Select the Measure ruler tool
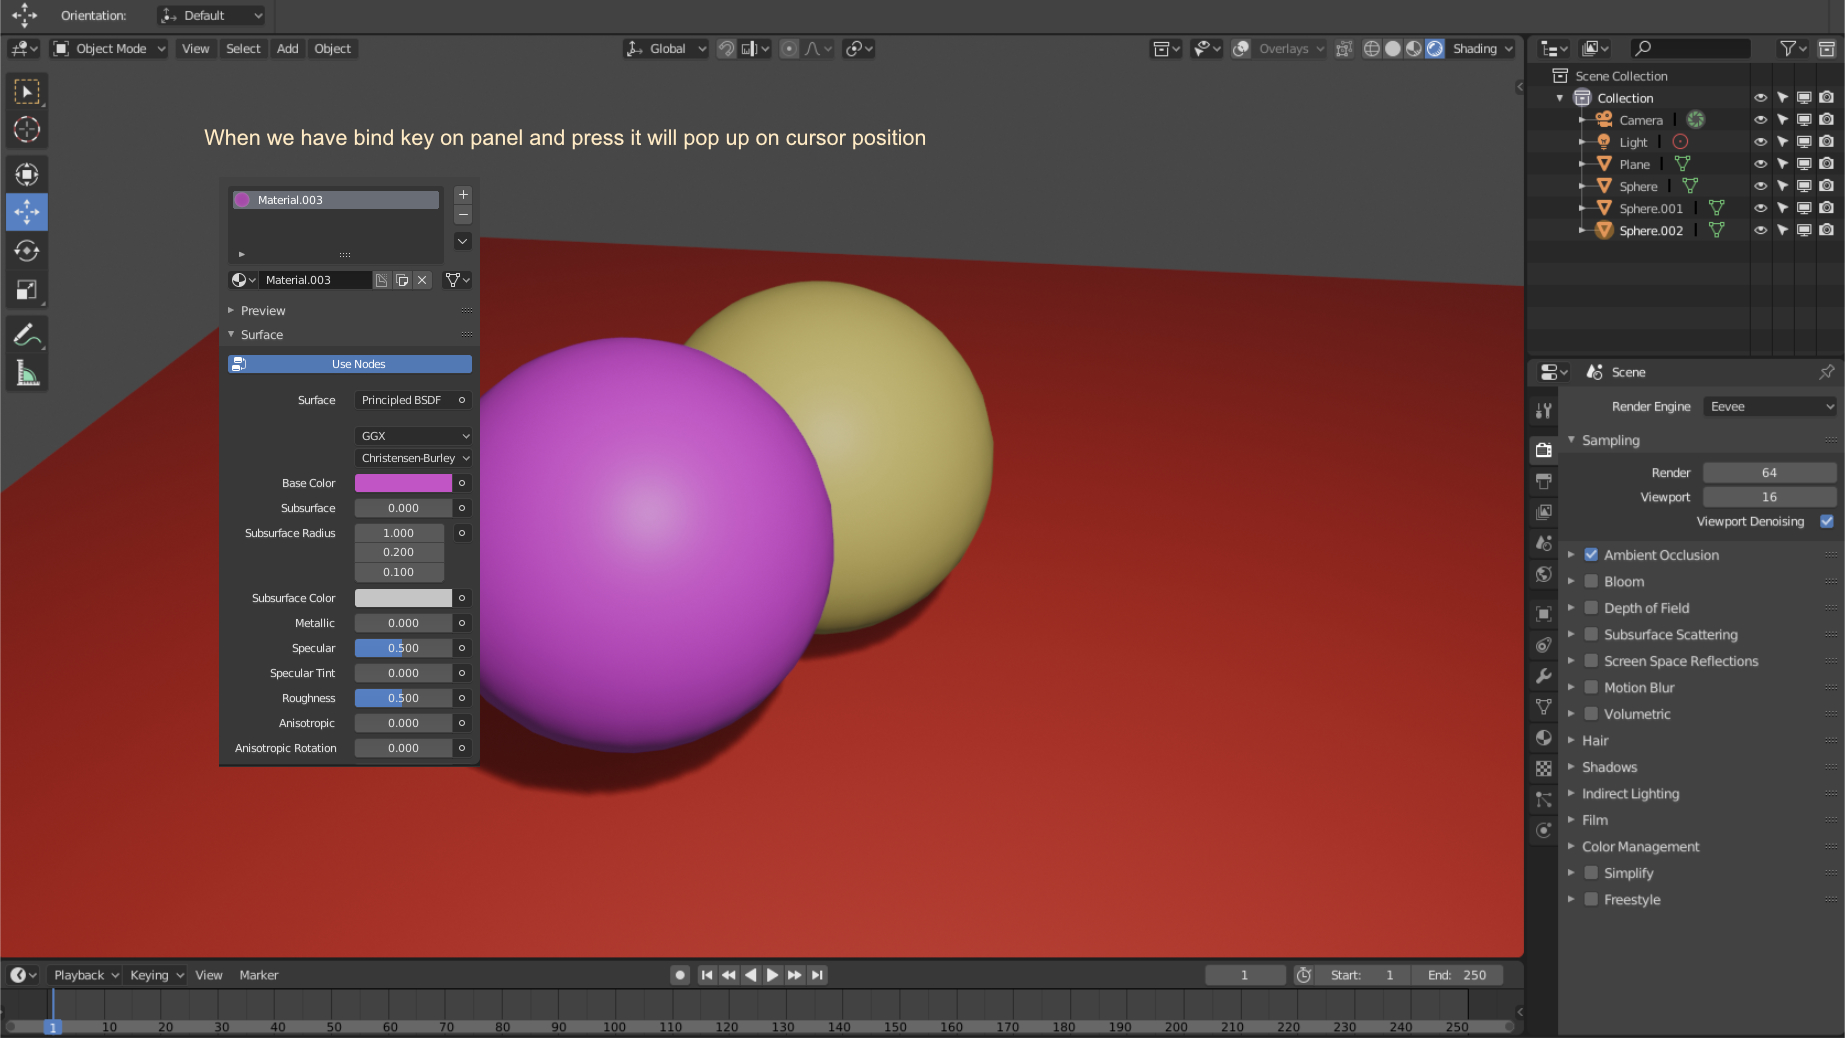 [27, 374]
